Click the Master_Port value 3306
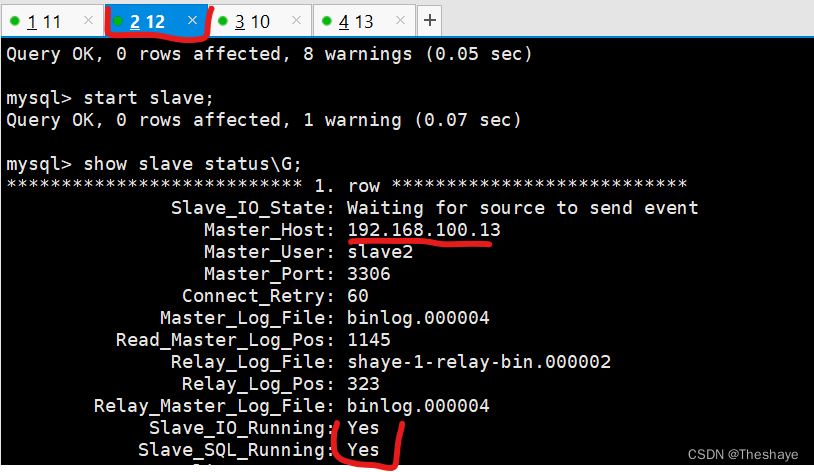Screen dimensions: 814x472 (369, 274)
